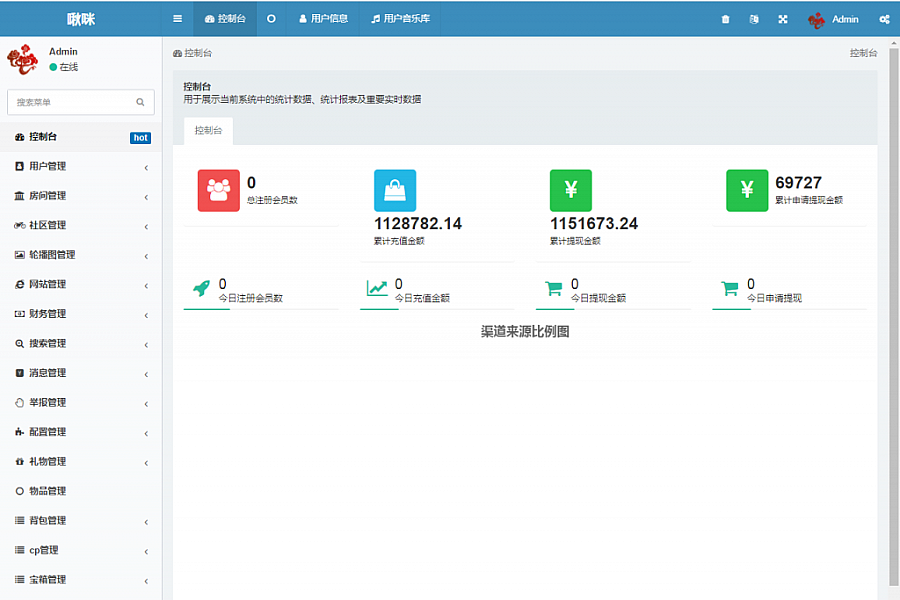Screen dimensions: 900x600
Task: Open 物品管理 in the sidebar
Action: point(47,491)
